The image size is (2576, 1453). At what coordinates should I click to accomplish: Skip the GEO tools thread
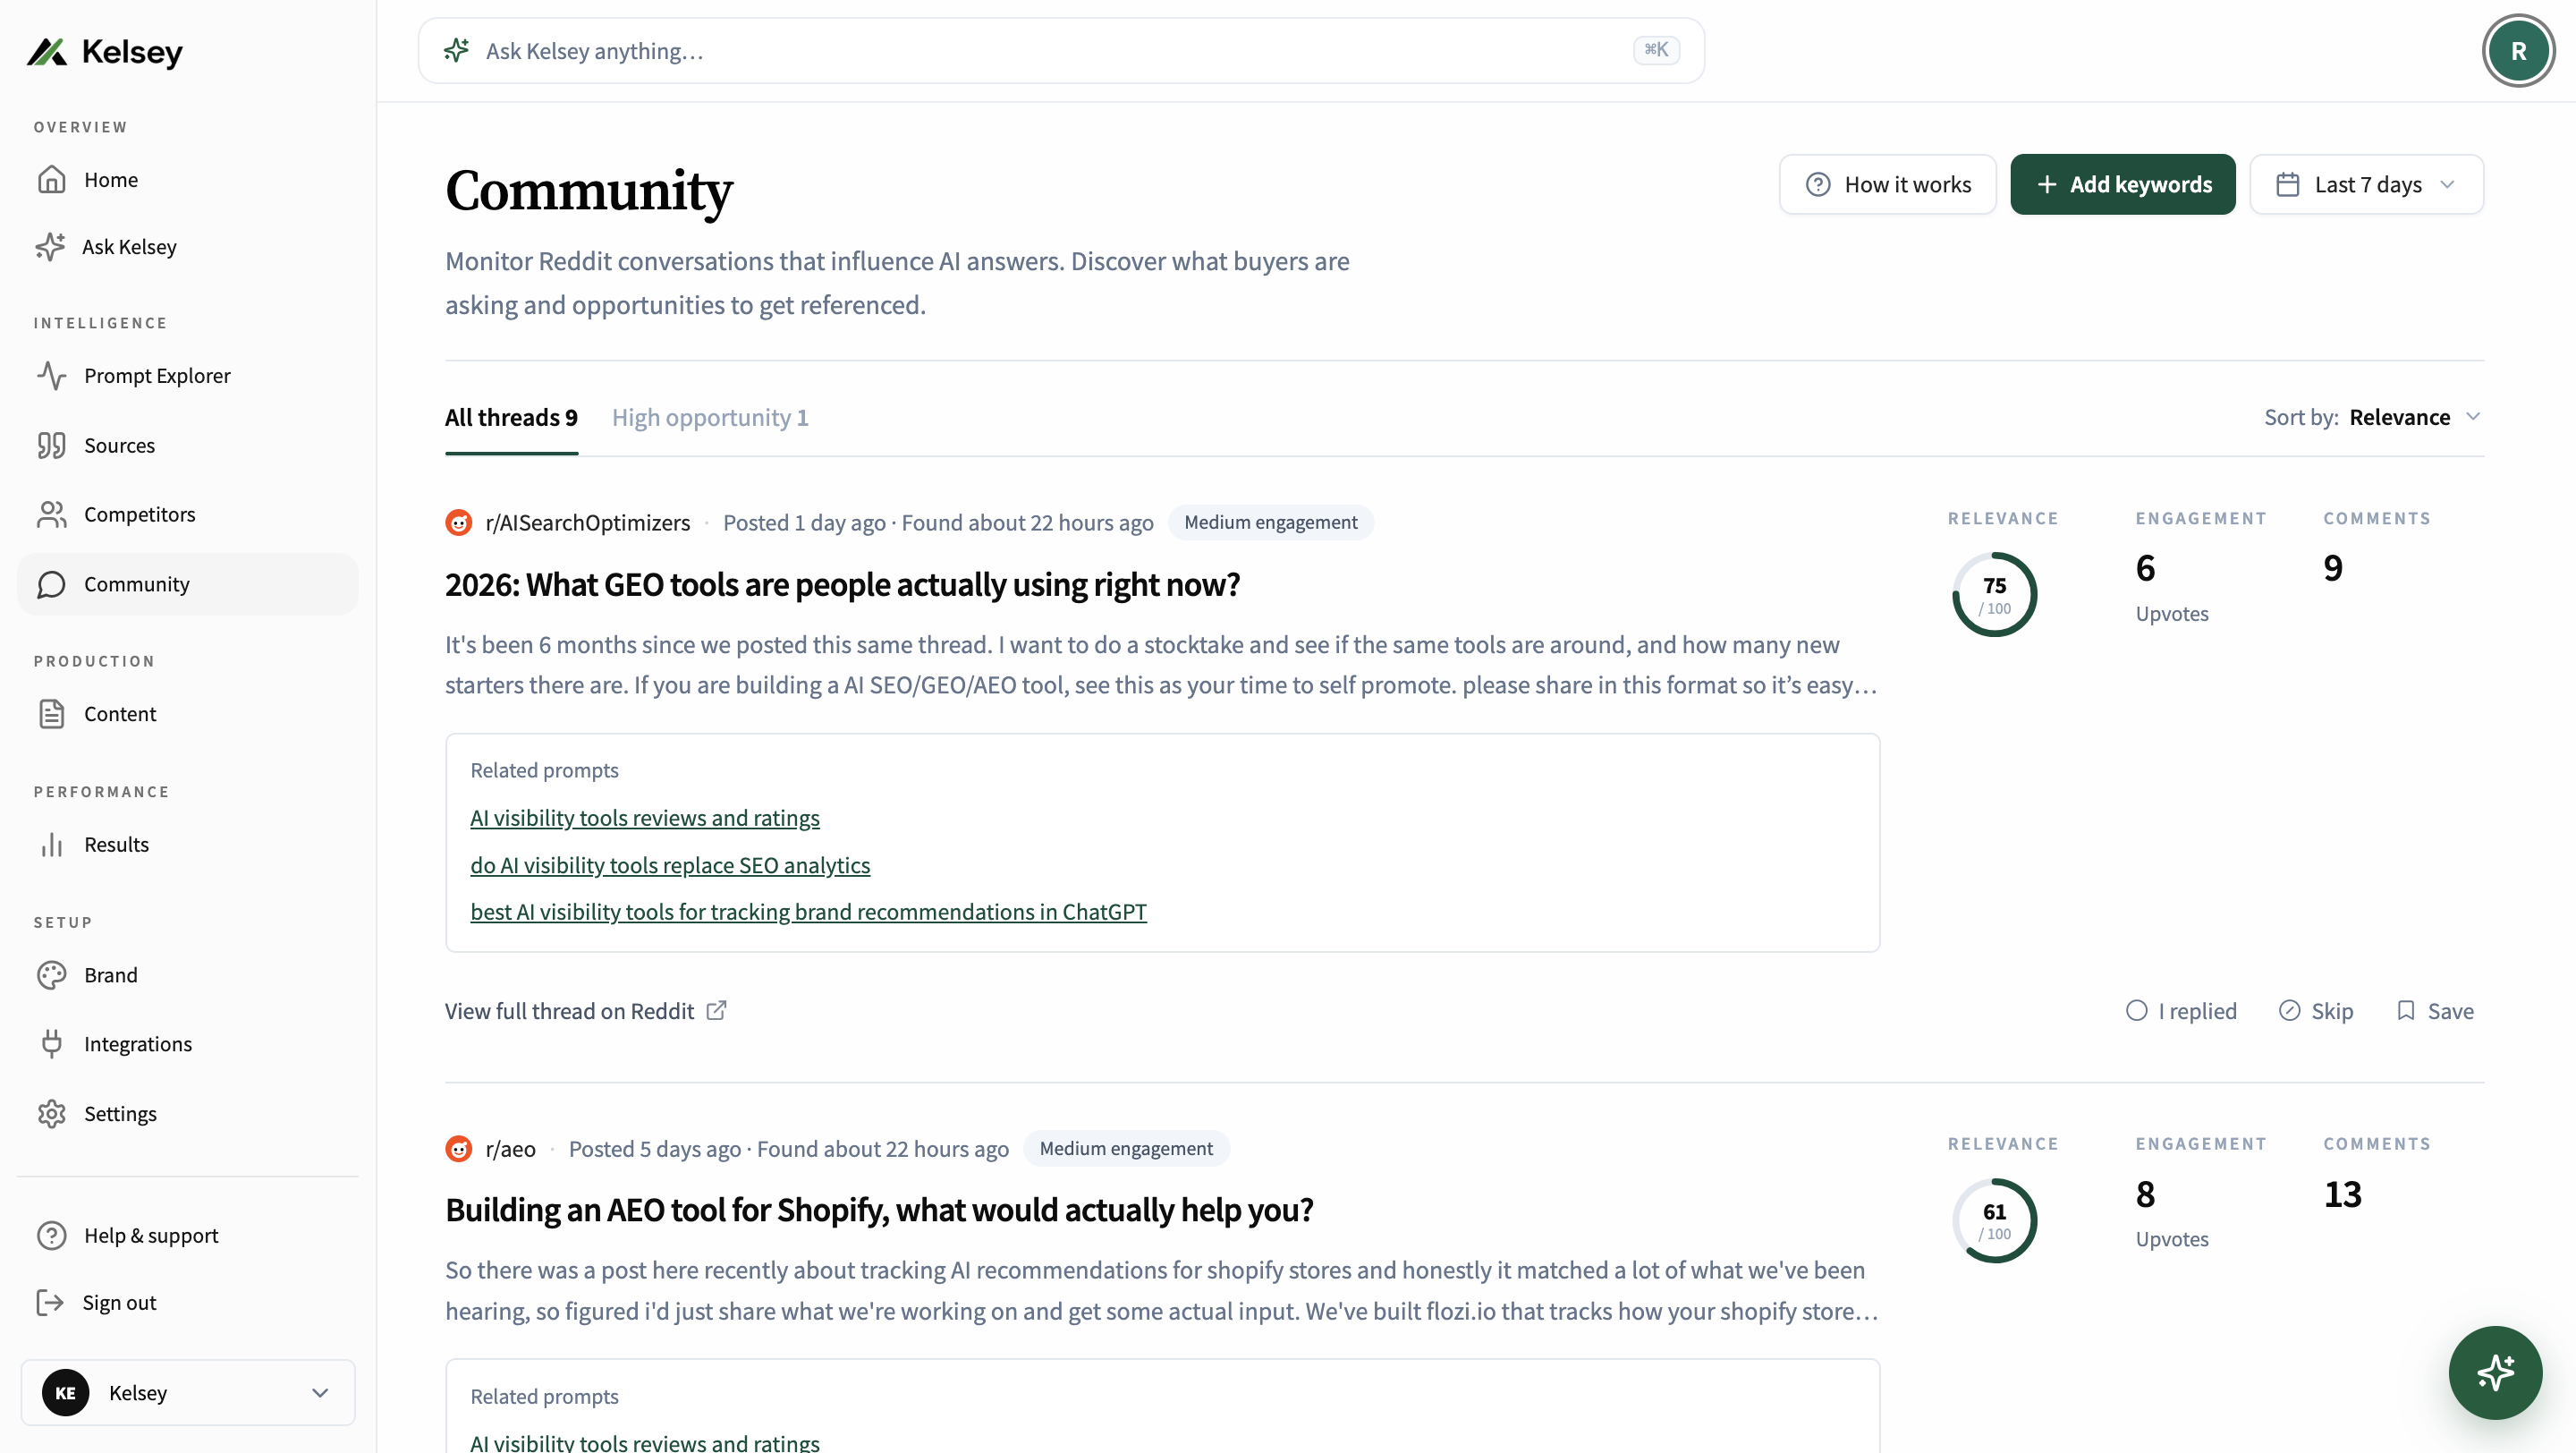(x=2315, y=1011)
